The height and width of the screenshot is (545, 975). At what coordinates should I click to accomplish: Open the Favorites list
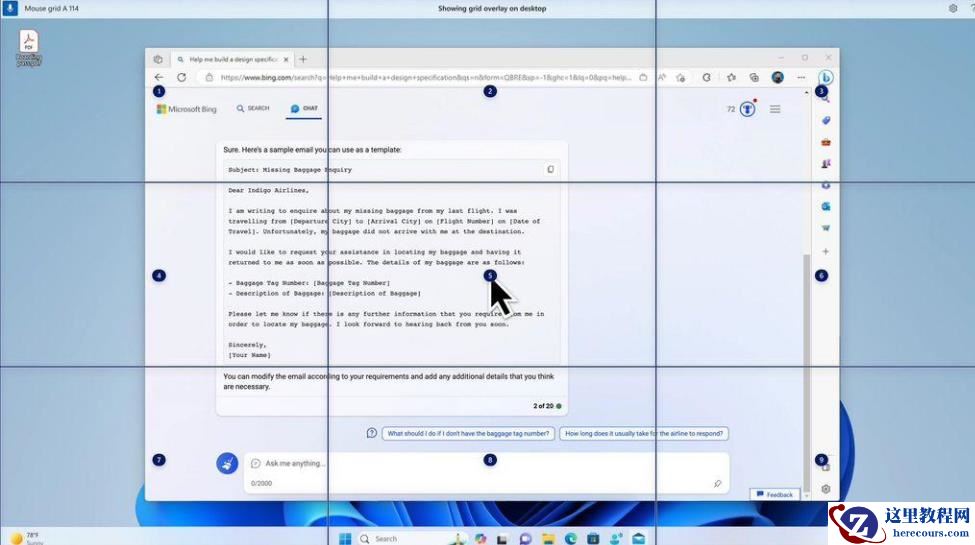click(731, 77)
